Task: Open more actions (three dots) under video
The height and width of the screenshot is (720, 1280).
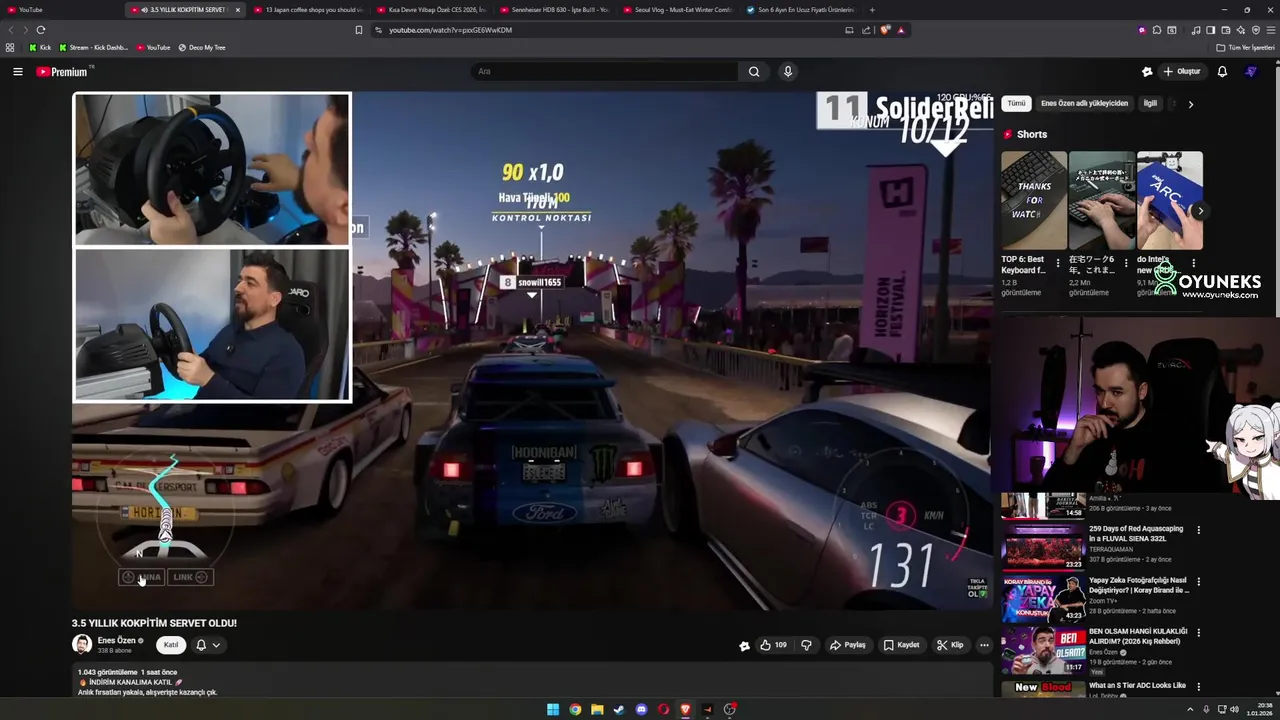Action: (984, 645)
